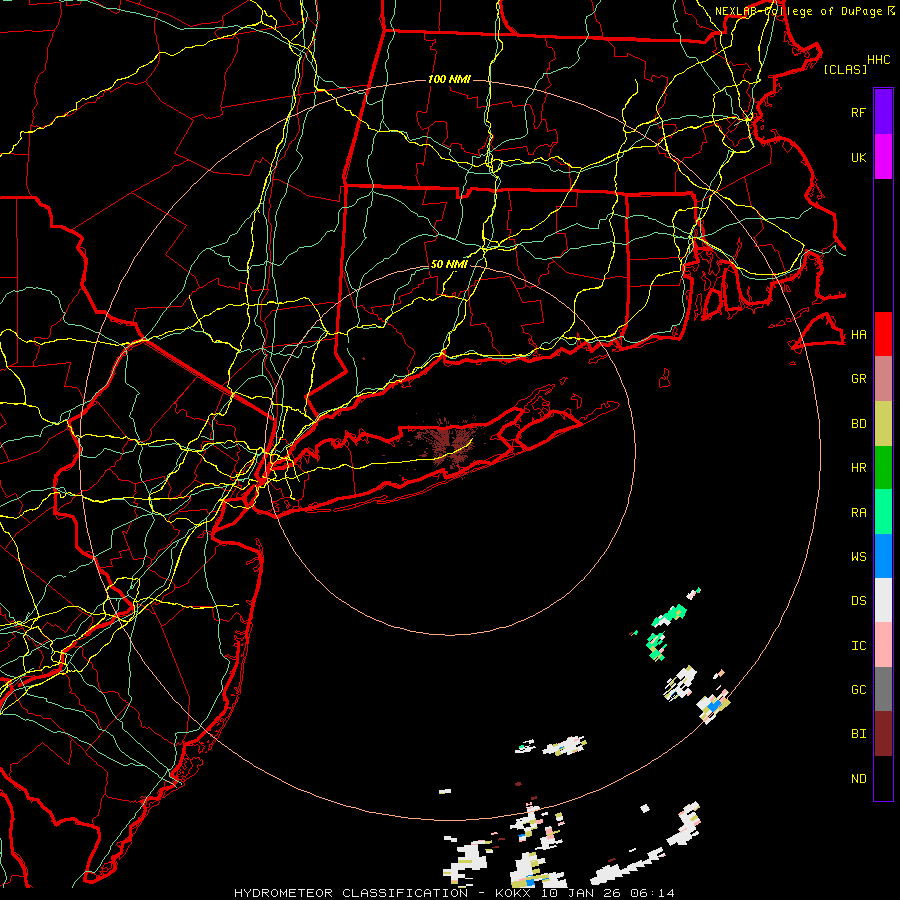Viewport: 900px width, 900px height.
Task: Click the "50 NMI" range ring label
Action: pyautogui.click(x=449, y=265)
